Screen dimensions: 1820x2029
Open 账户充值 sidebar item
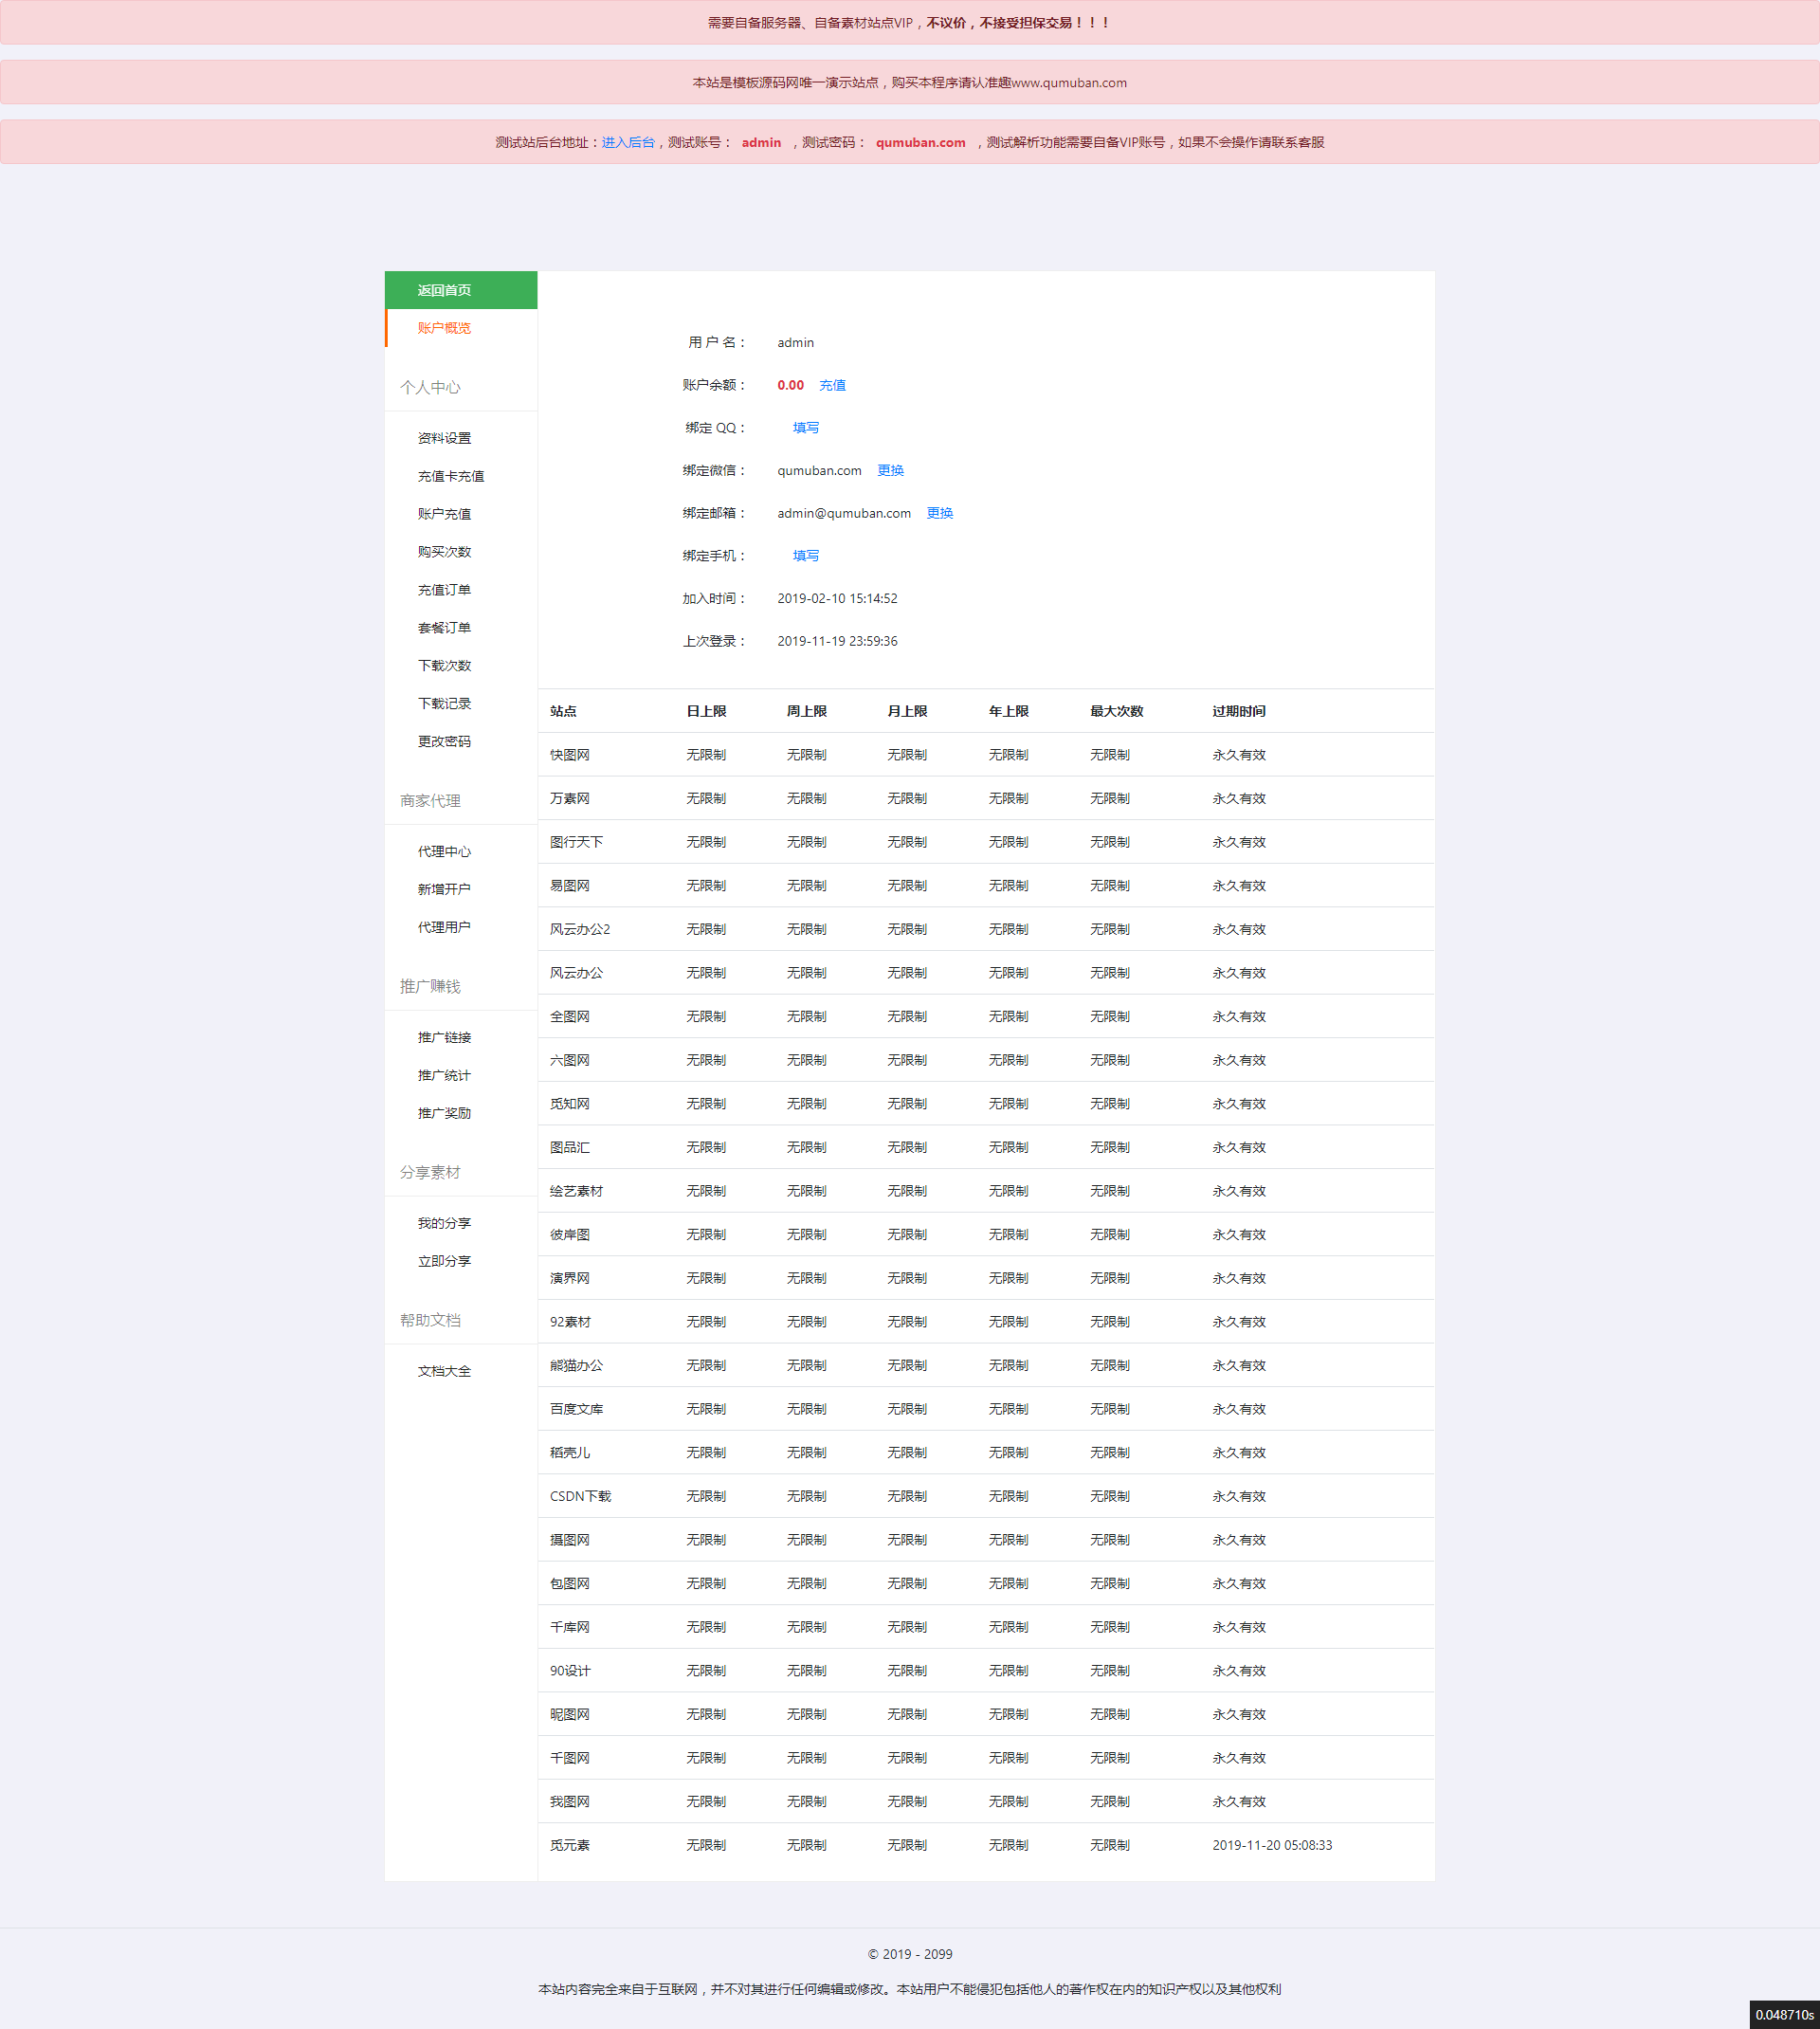point(444,514)
